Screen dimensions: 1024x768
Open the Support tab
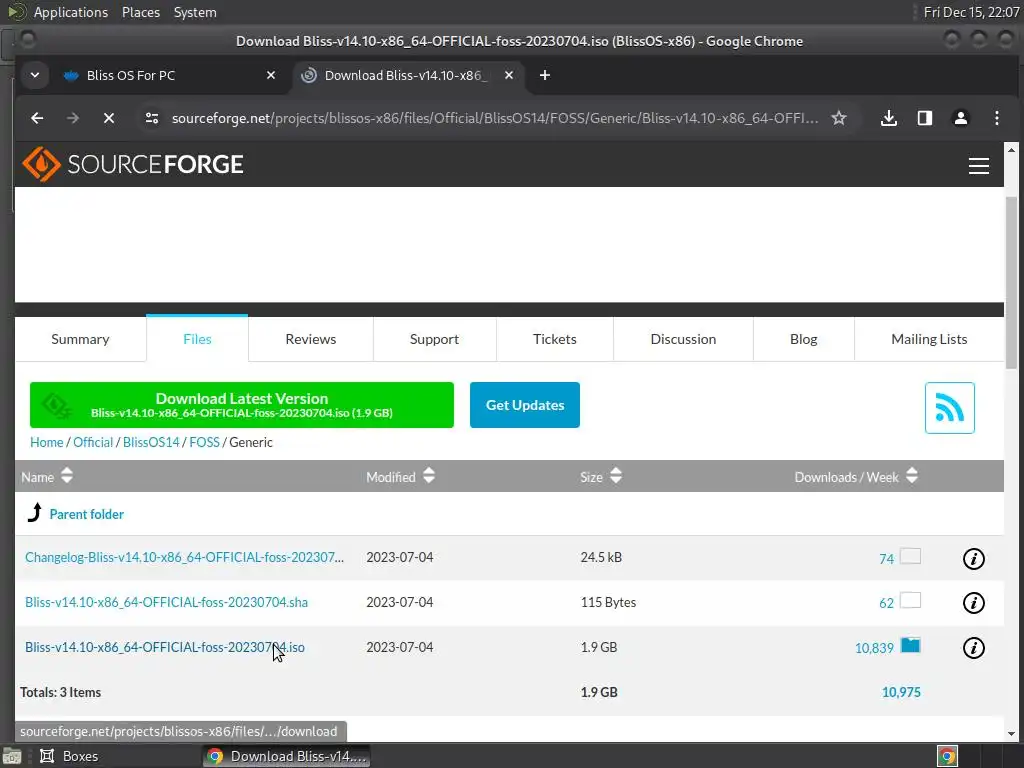click(434, 339)
